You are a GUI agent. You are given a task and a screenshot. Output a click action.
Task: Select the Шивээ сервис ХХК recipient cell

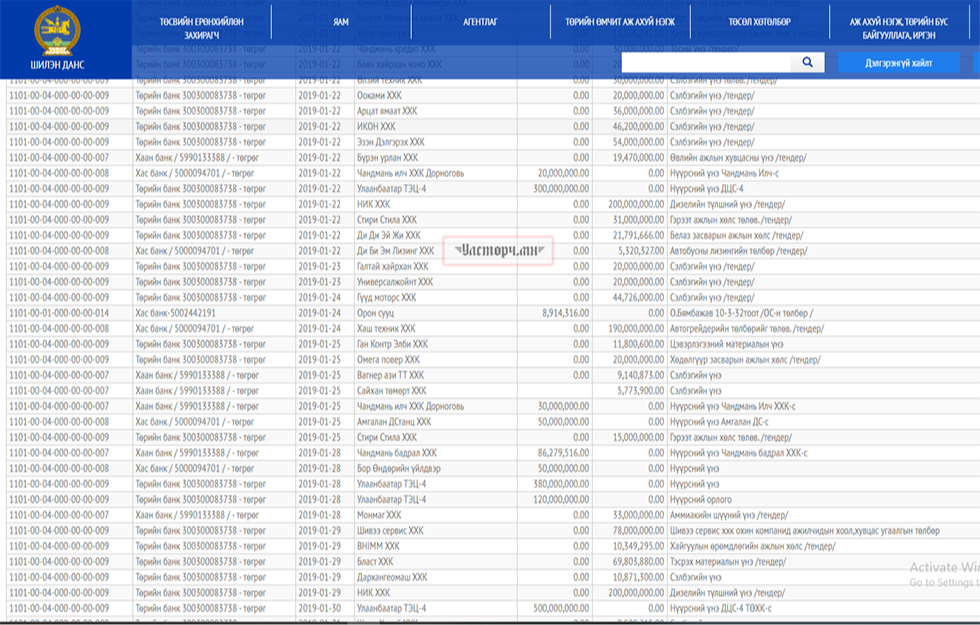(390, 531)
